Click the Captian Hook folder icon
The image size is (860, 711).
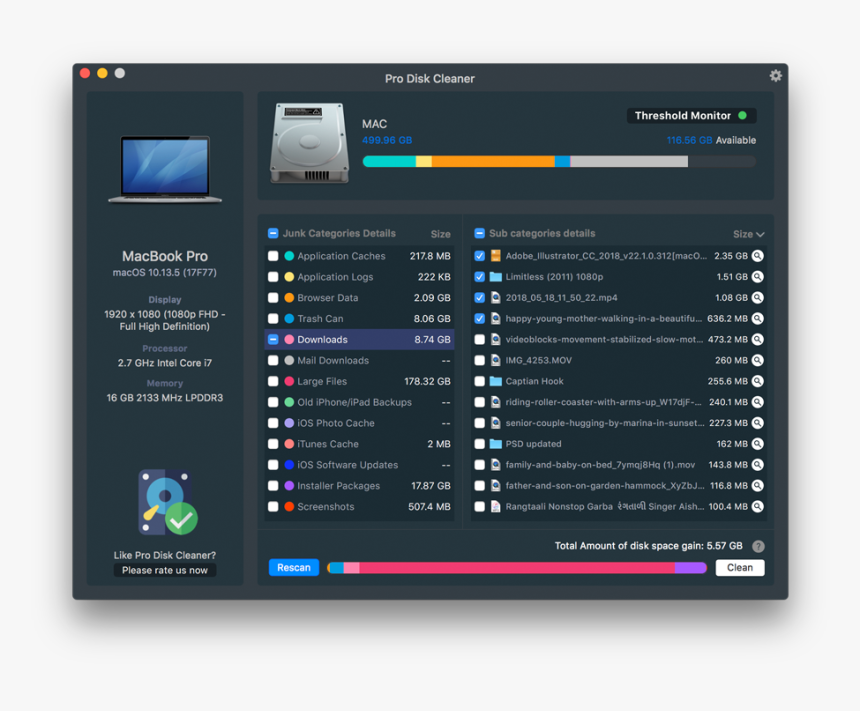click(495, 381)
